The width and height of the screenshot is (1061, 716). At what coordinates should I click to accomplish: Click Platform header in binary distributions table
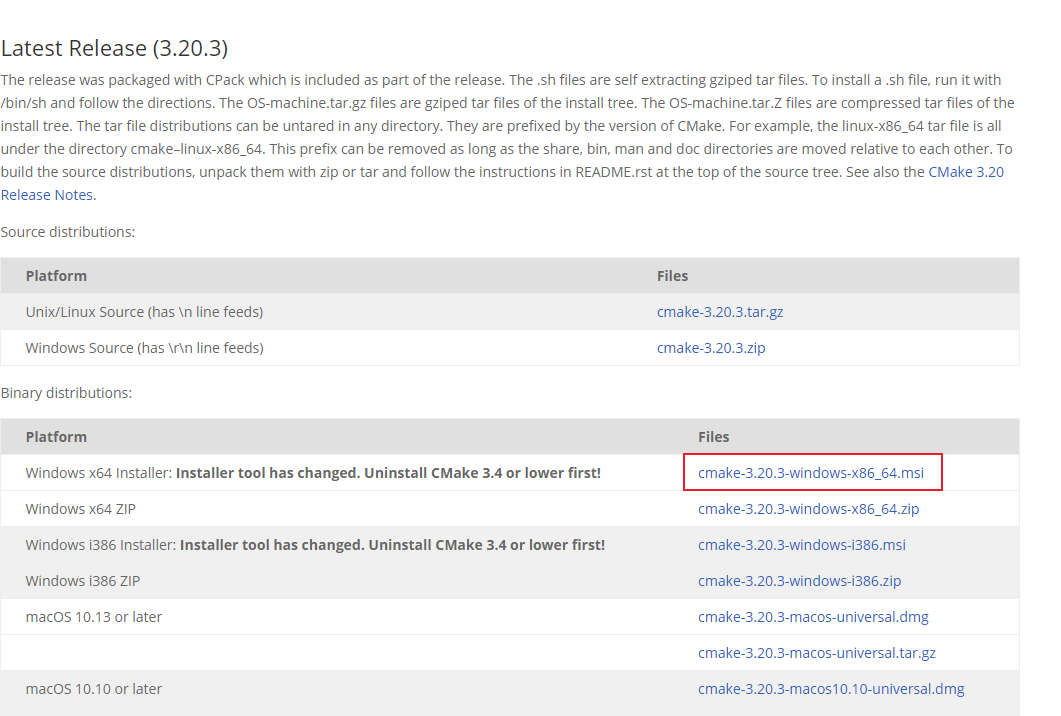point(56,437)
